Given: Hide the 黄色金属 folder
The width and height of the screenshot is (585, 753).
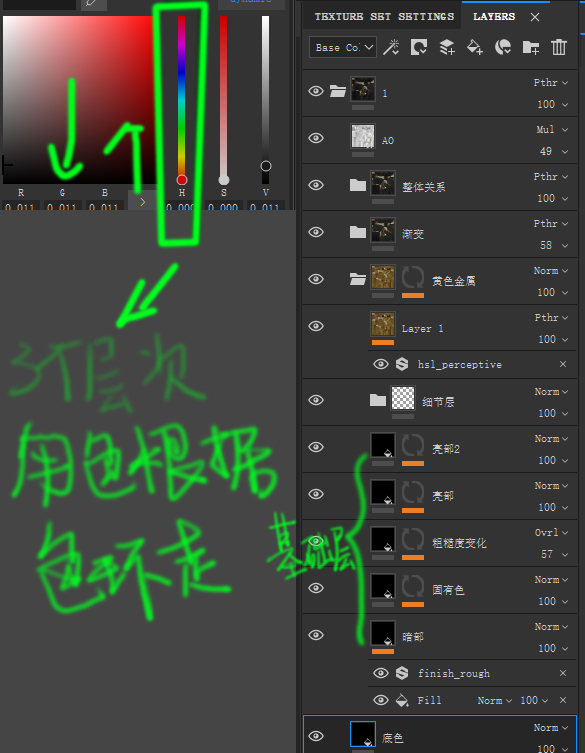Looking at the screenshot, I should 316,279.
